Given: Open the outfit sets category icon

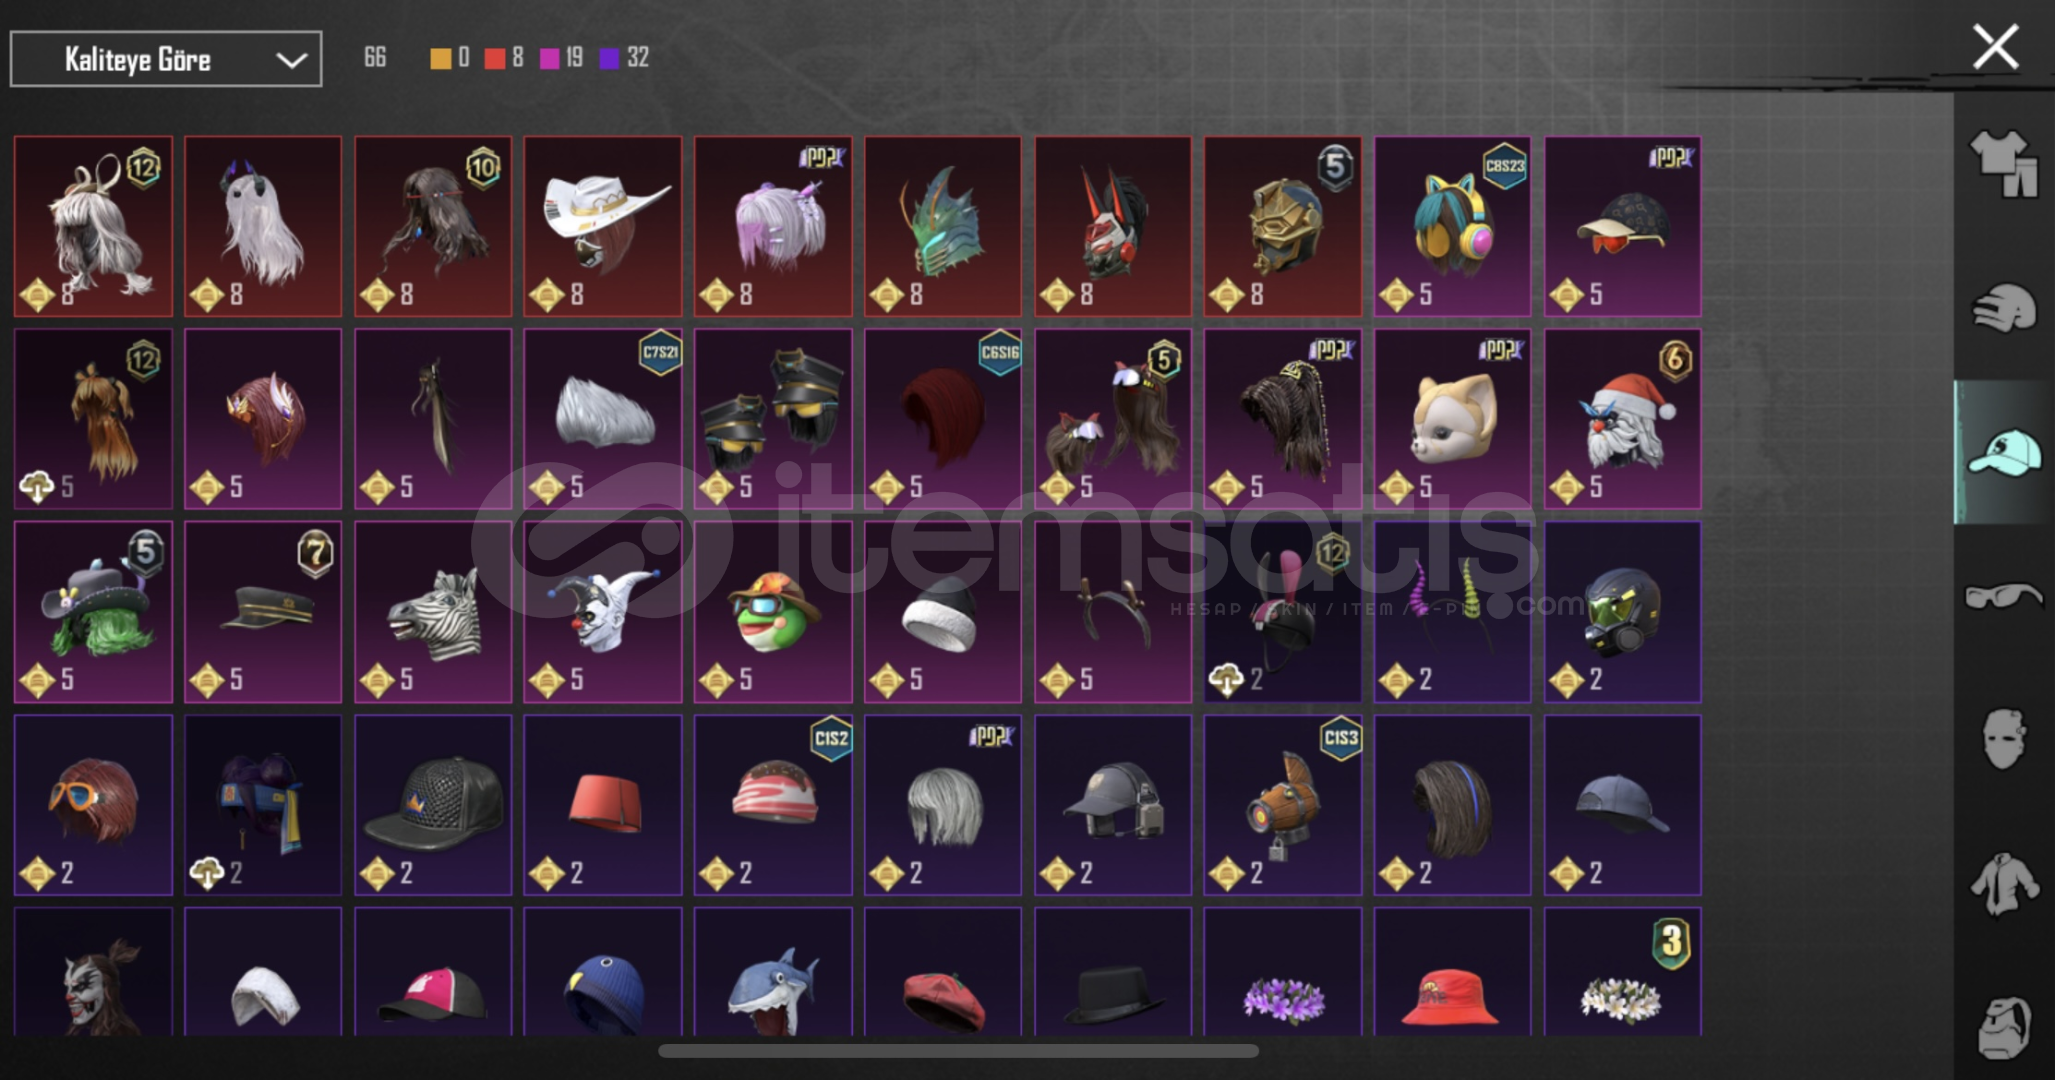Looking at the screenshot, I should [x=2005, y=164].
